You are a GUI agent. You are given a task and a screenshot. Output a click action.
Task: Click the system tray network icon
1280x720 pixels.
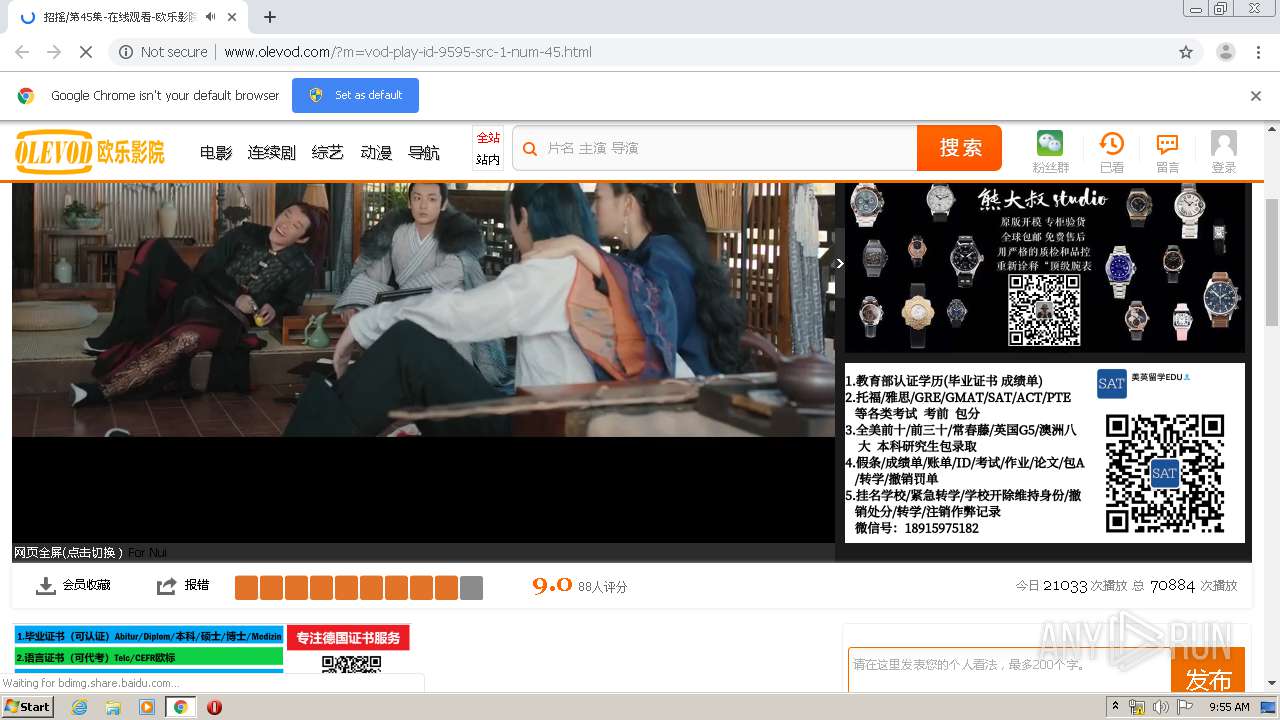coord(1137,707)
